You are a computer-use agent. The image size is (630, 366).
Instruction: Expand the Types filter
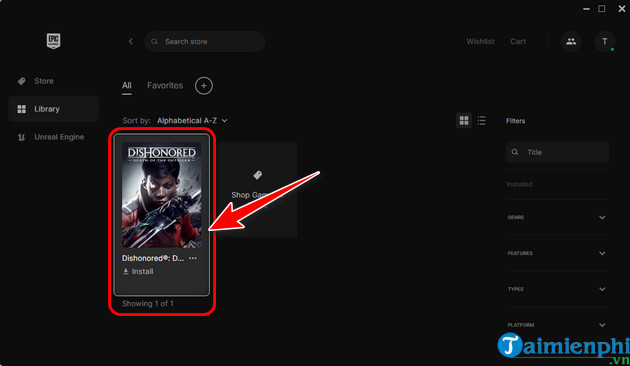point(557,289)
